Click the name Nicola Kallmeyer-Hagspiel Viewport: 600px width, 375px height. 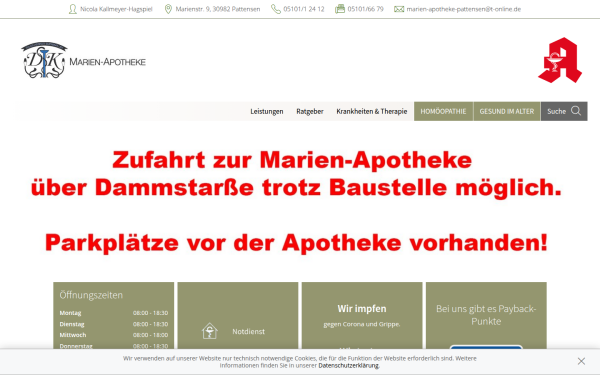tap(116, 9)
